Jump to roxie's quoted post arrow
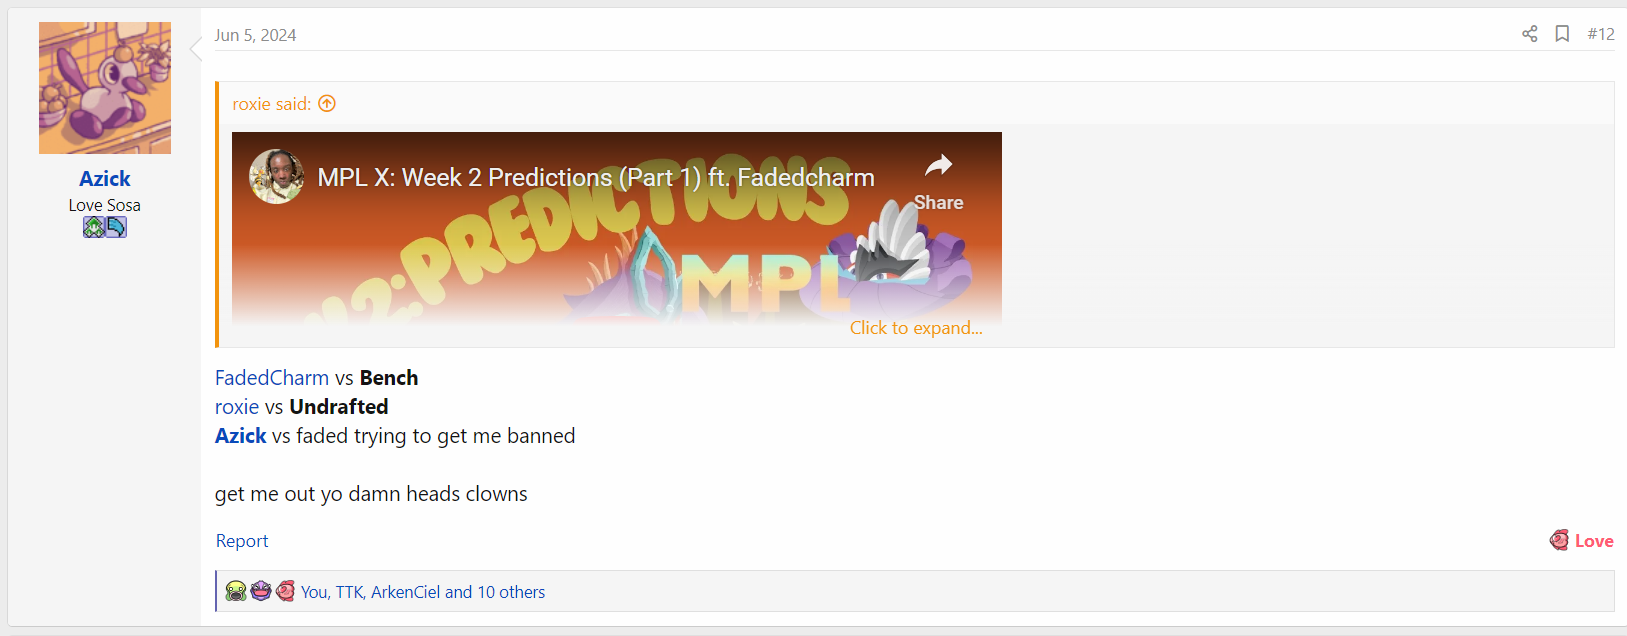Image resolution: width=1627 pixels, height=636 pixels. (x=327, y=103)
